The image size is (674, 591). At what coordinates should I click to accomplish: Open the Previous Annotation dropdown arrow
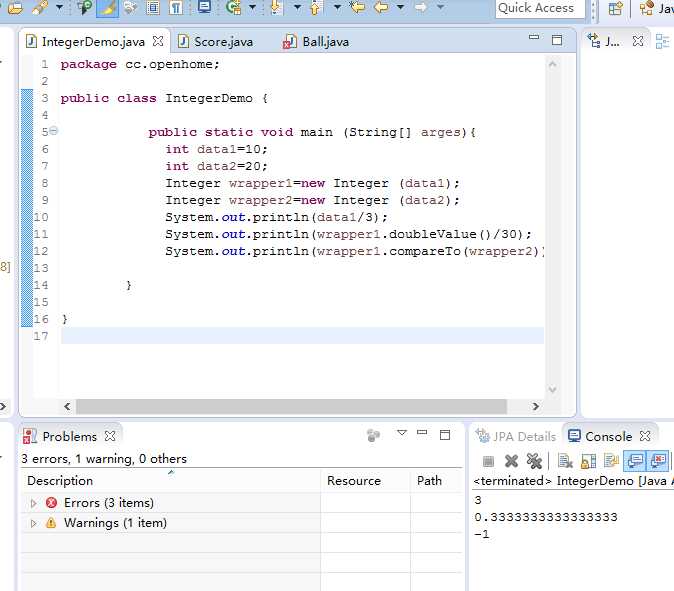(x=337, y=7)
